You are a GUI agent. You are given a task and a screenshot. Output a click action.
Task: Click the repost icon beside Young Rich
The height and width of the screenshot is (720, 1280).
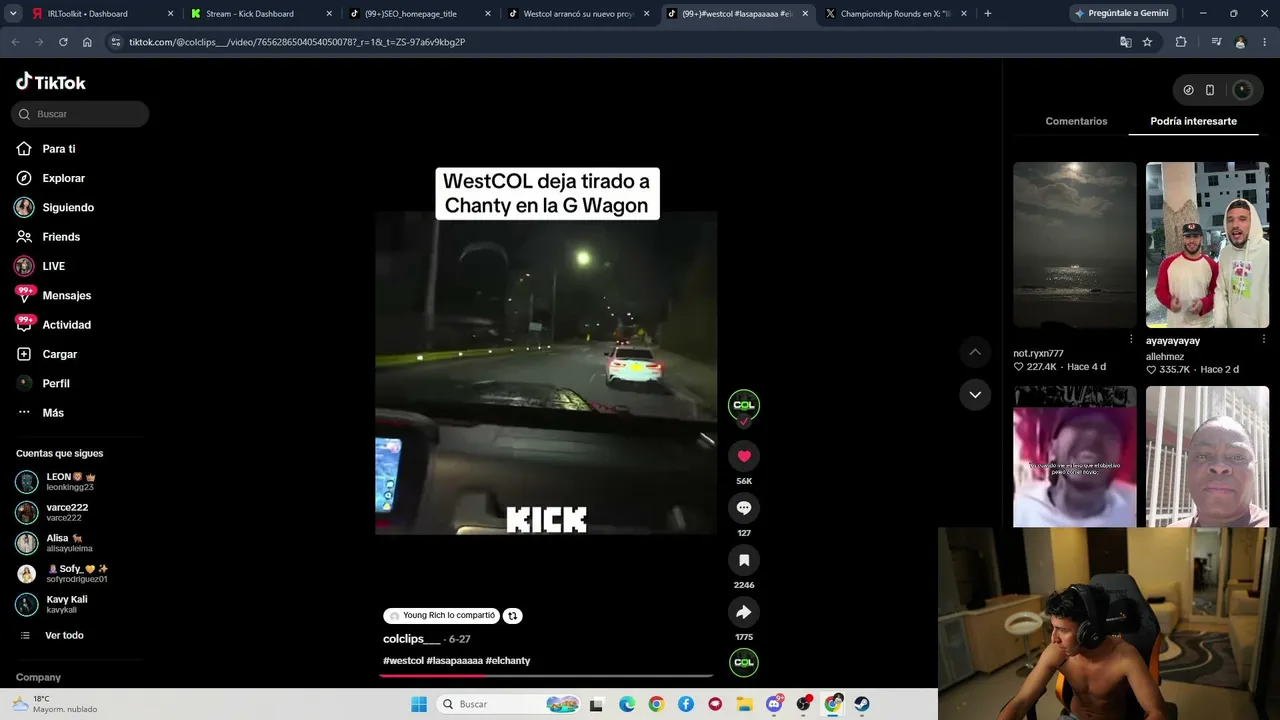(512, 616)
